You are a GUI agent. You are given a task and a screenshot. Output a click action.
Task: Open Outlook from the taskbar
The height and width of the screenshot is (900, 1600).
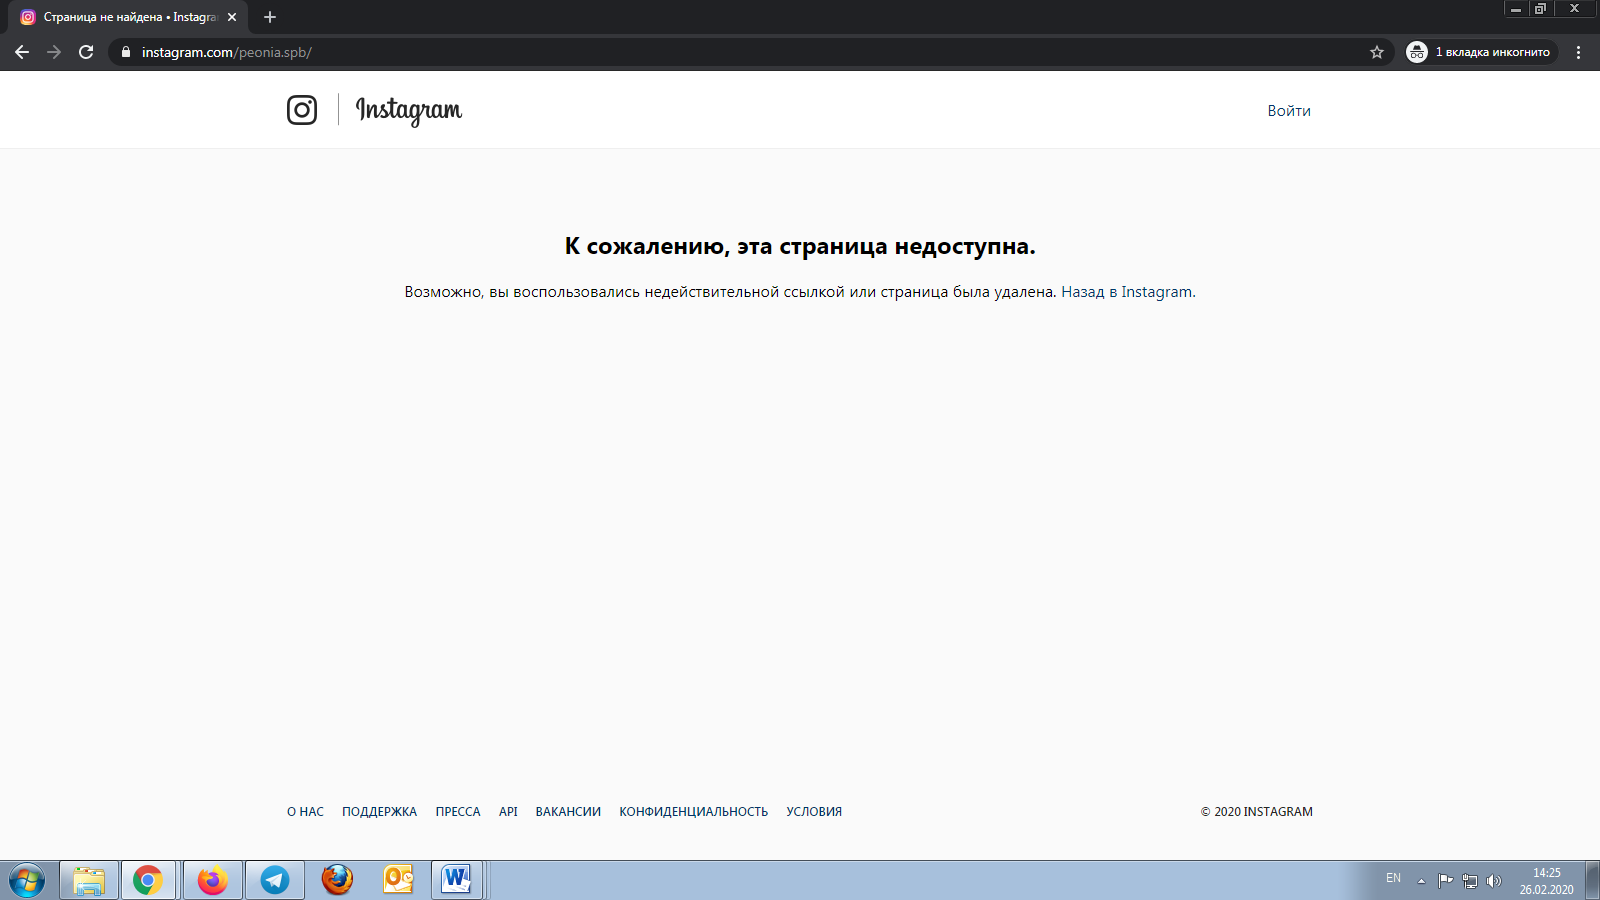coord(398,880)
